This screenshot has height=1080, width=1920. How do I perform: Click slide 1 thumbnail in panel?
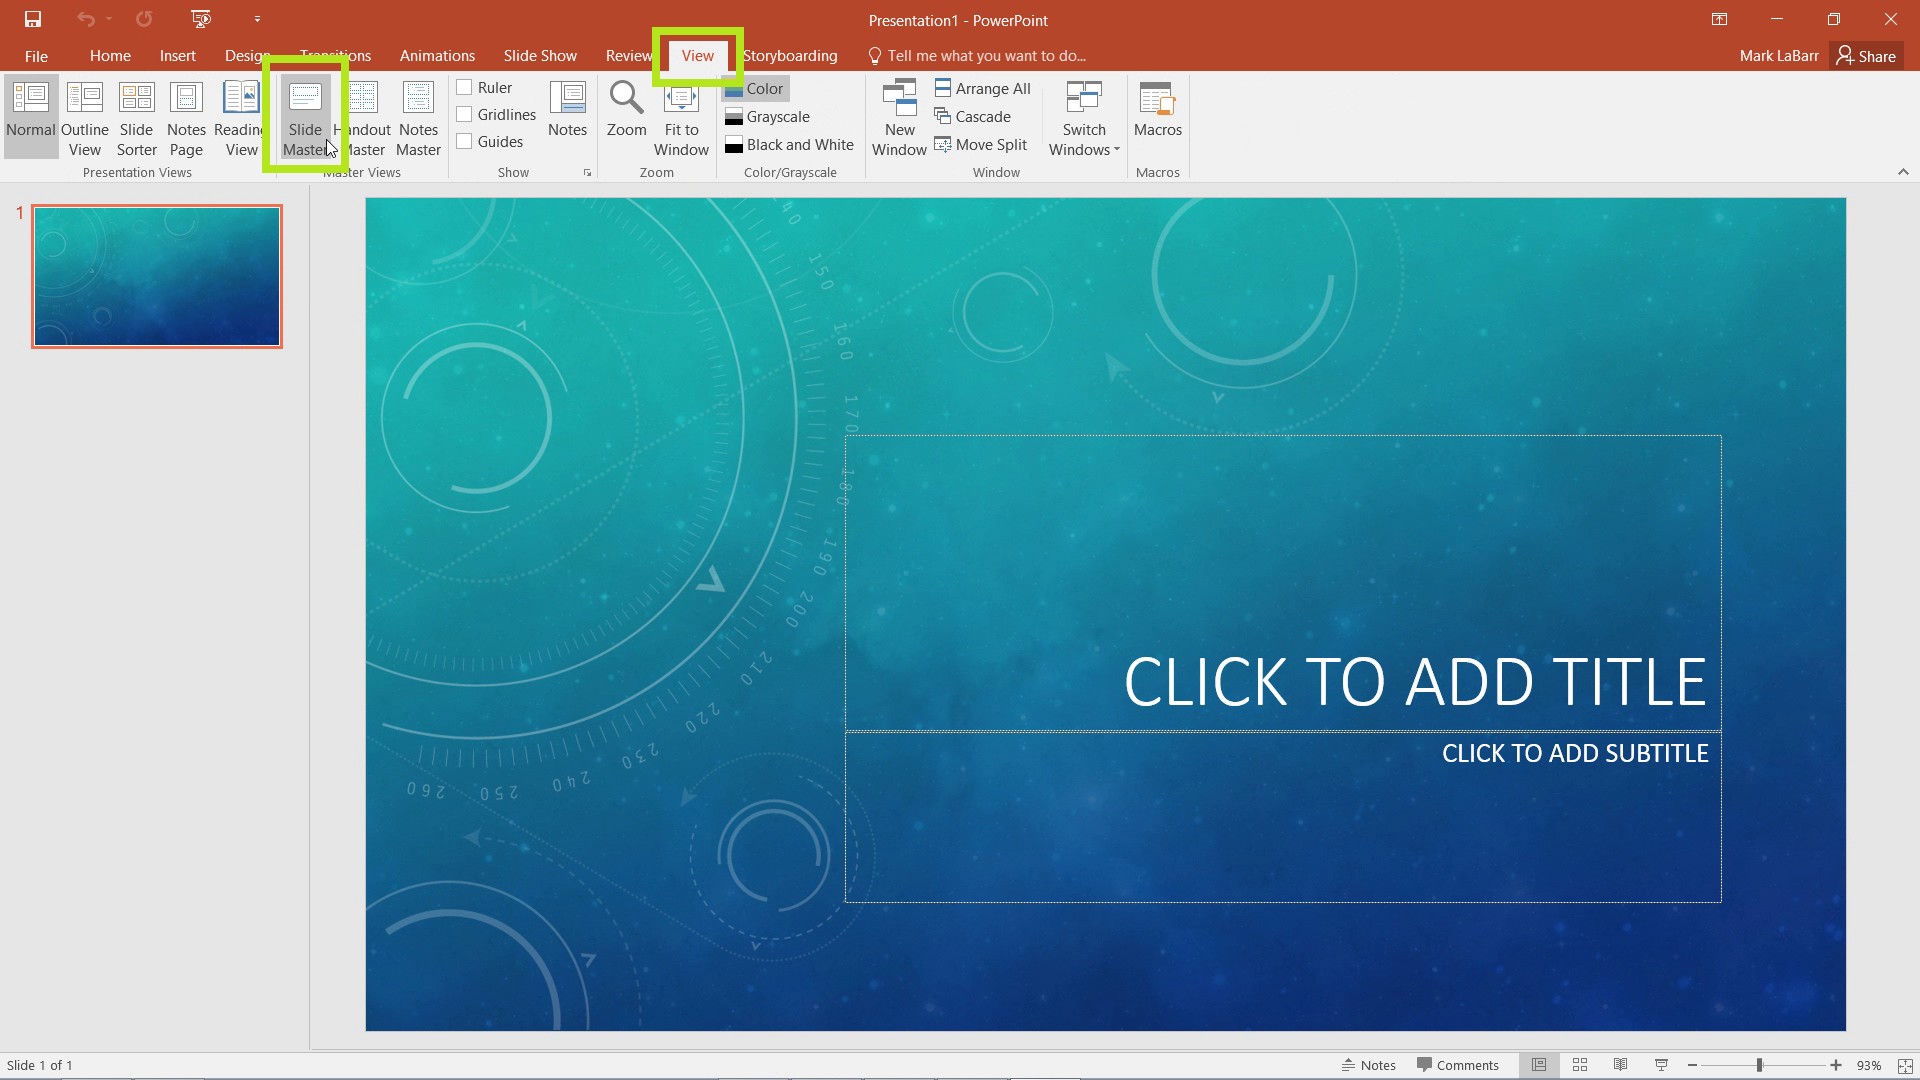(156, 274)
